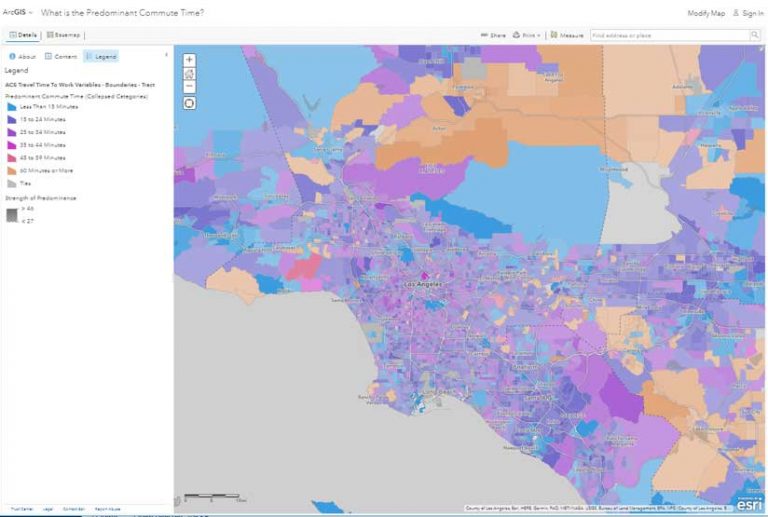Collapse the side panel arrow

(167, 55)
